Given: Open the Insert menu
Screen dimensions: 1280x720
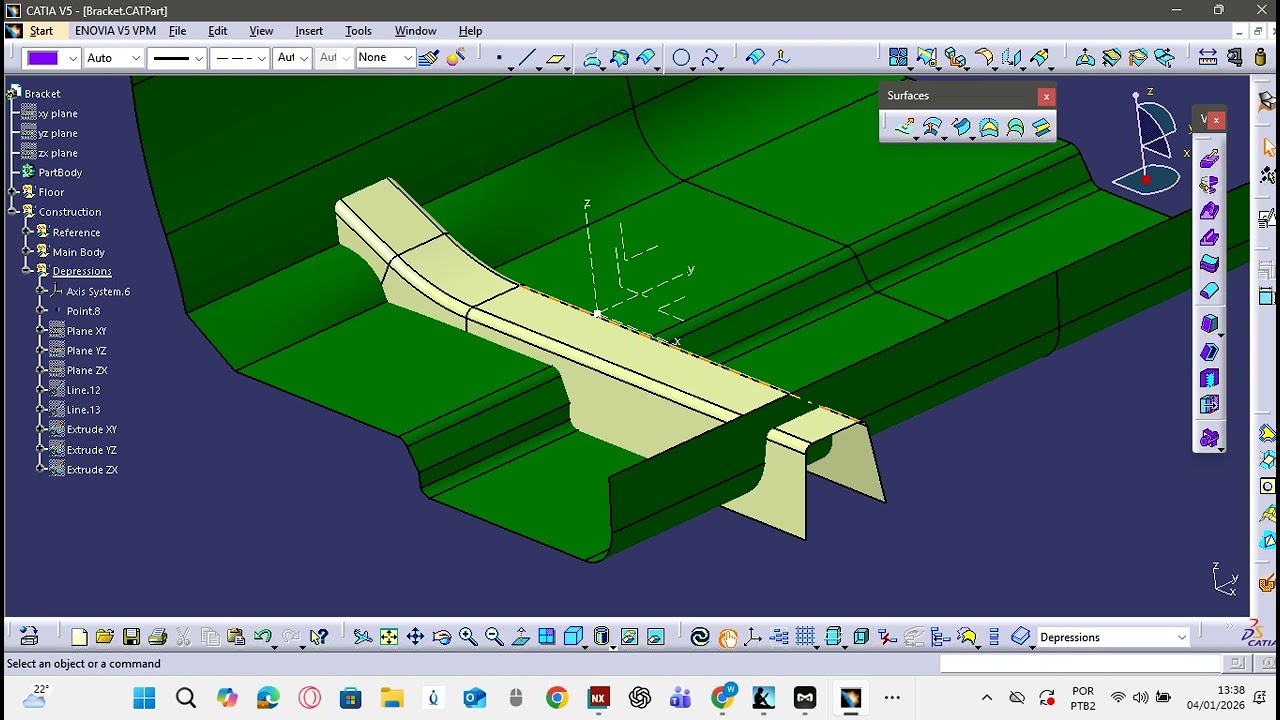Looking at the screenshot, I should click(309, 31).
